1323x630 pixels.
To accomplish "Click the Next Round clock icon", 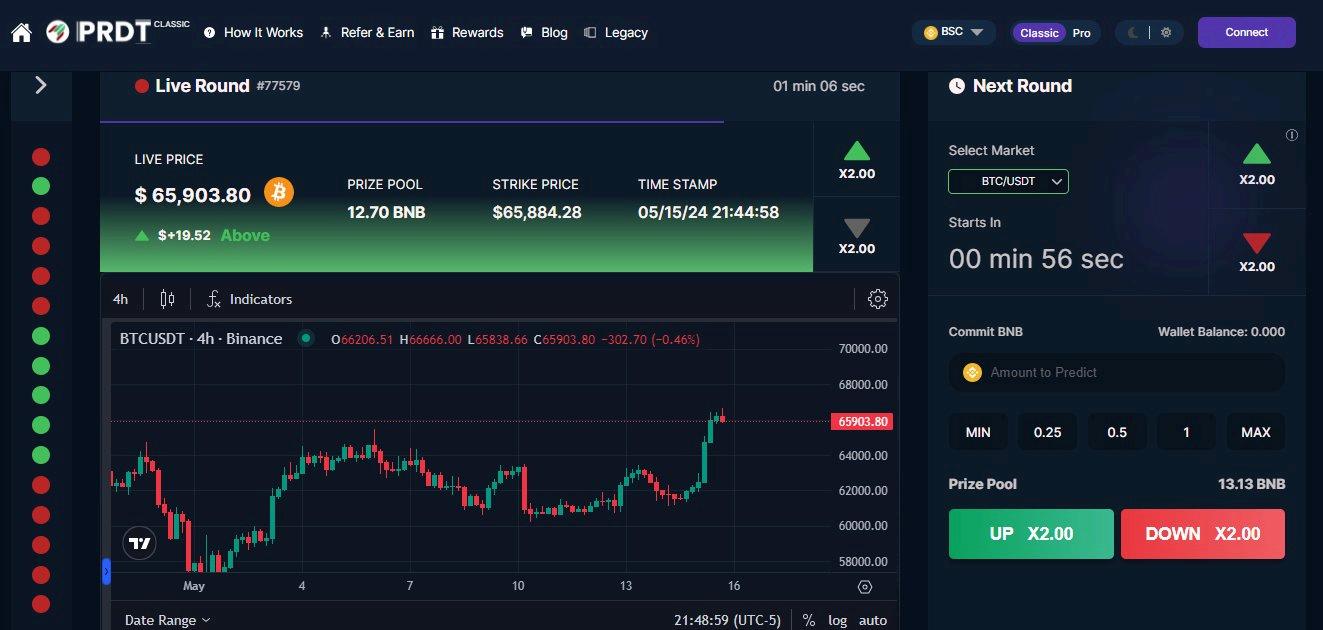I will [957, 86].
